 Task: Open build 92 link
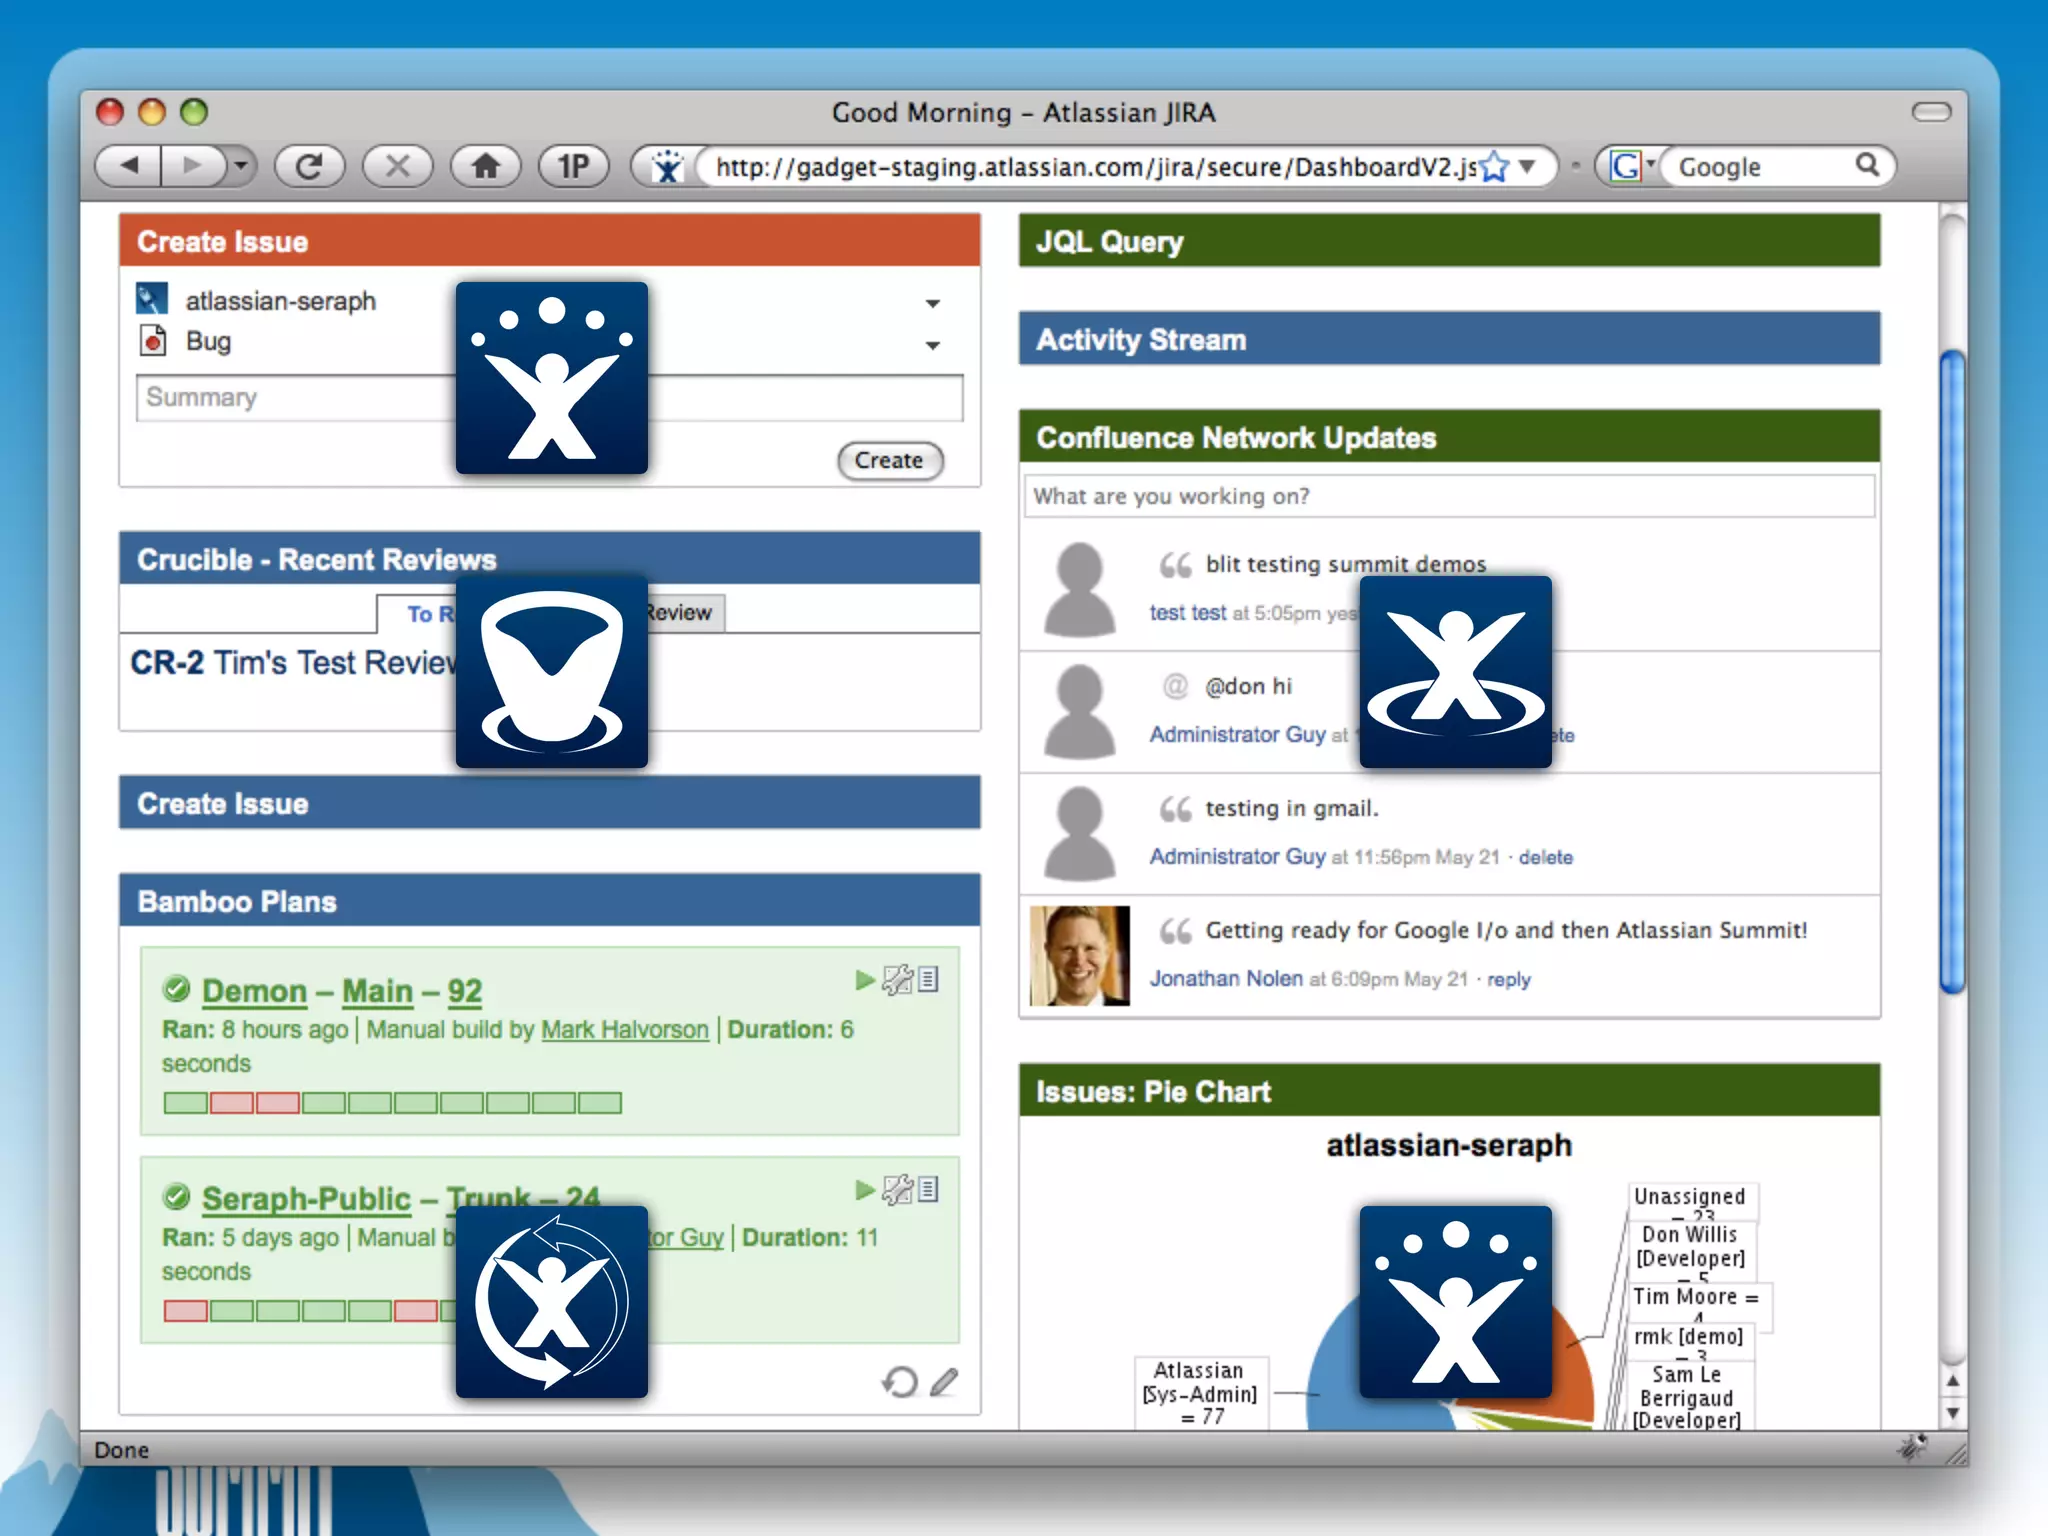click(x=464, y=991)
